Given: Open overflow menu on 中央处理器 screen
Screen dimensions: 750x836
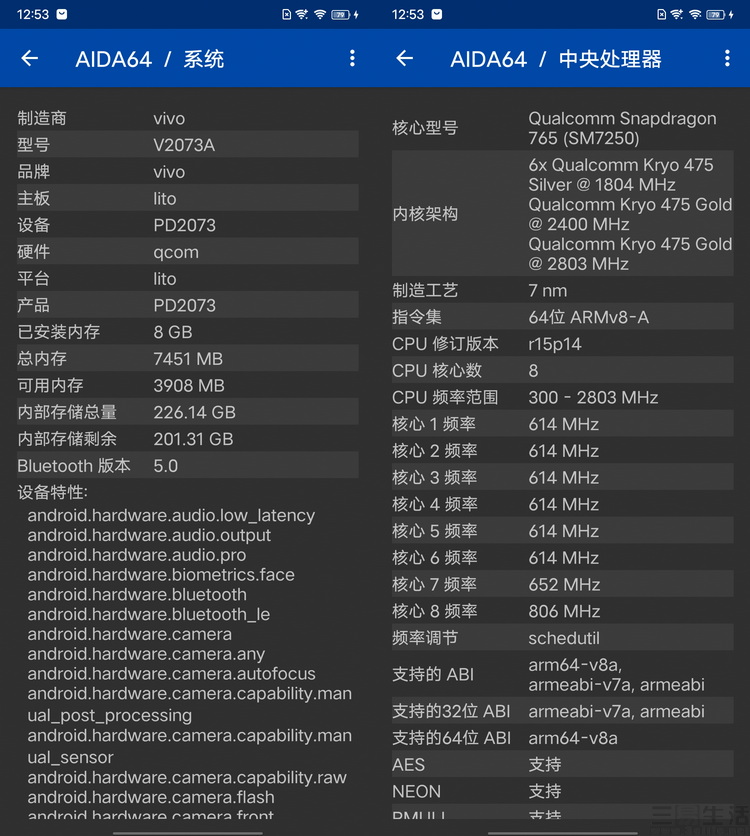Looking at the screenshot, I should coord(727,58).
